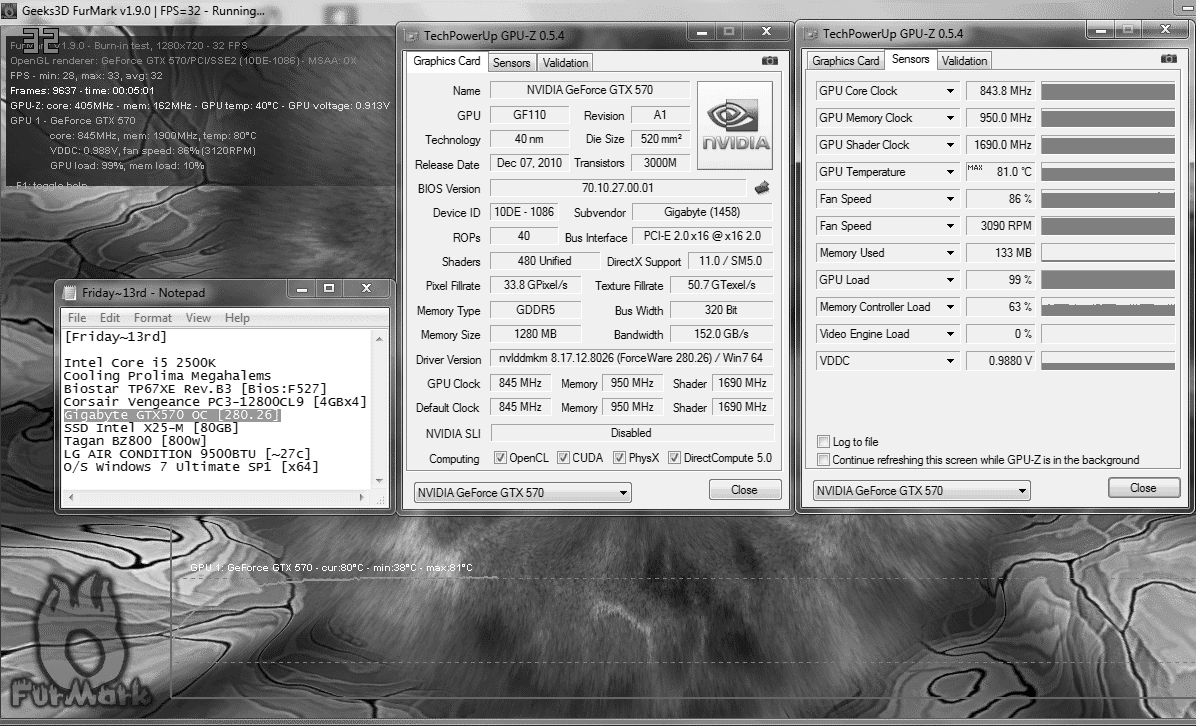Screen dimensions: 1196x726
Task: Enable the Log to file checkbox
Action: click(x=823, y=442)
